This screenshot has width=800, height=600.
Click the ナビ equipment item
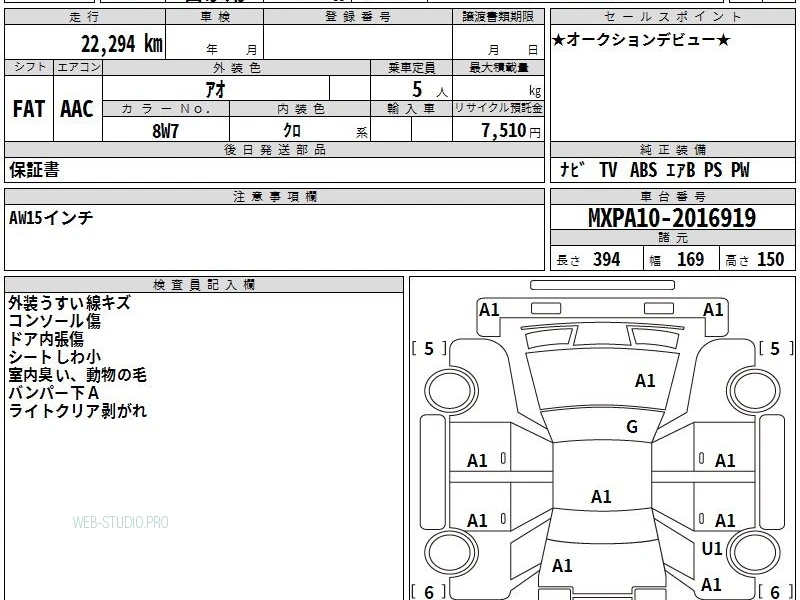[x=572, y=169]
